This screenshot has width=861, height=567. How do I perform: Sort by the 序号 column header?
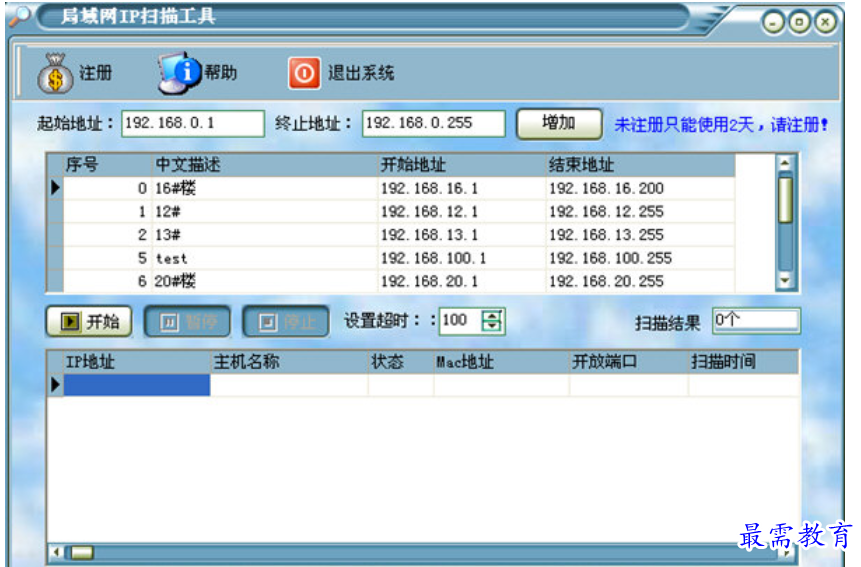[108, 165]
